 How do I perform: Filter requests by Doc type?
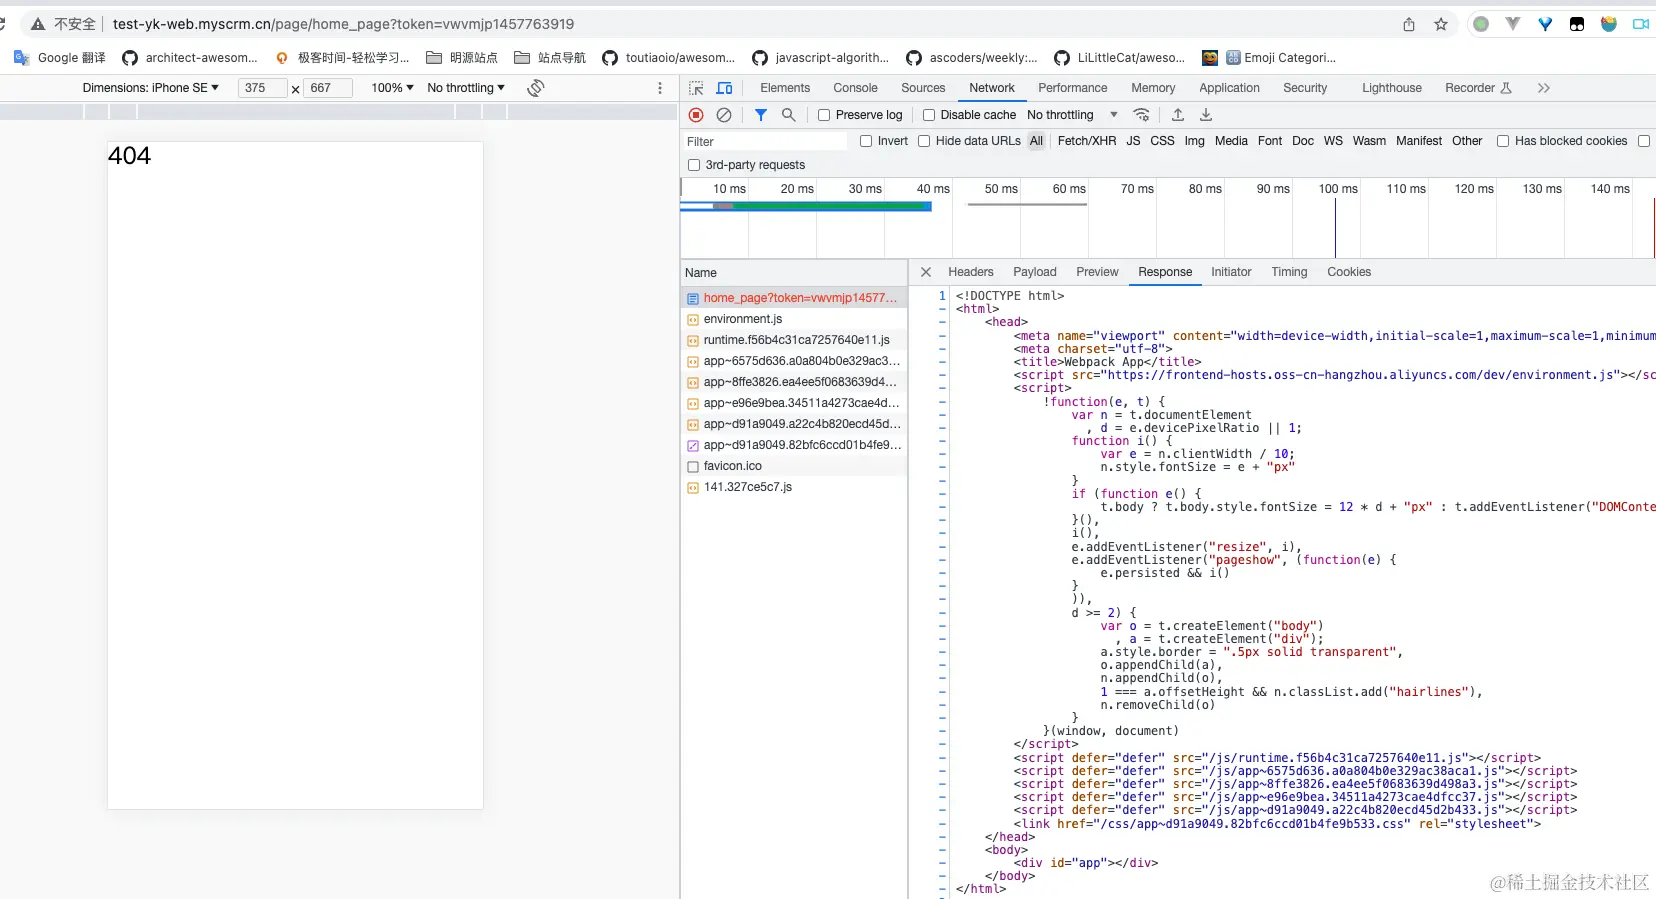[1302, 141]
